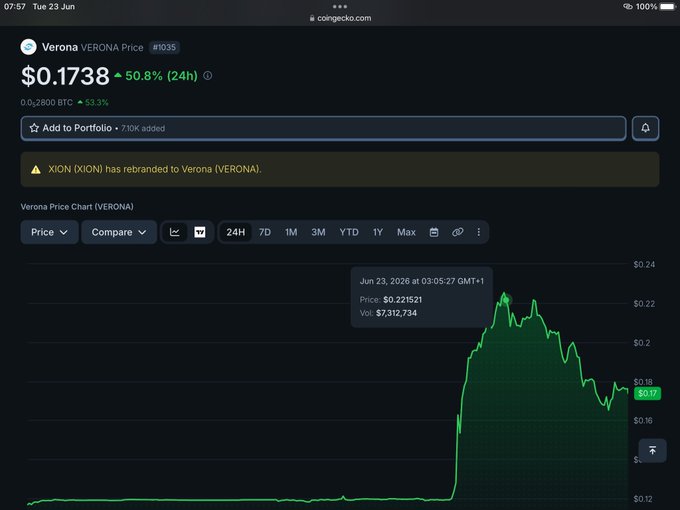
Task: Open the calendar date range picker
Action: pos(434,232)
